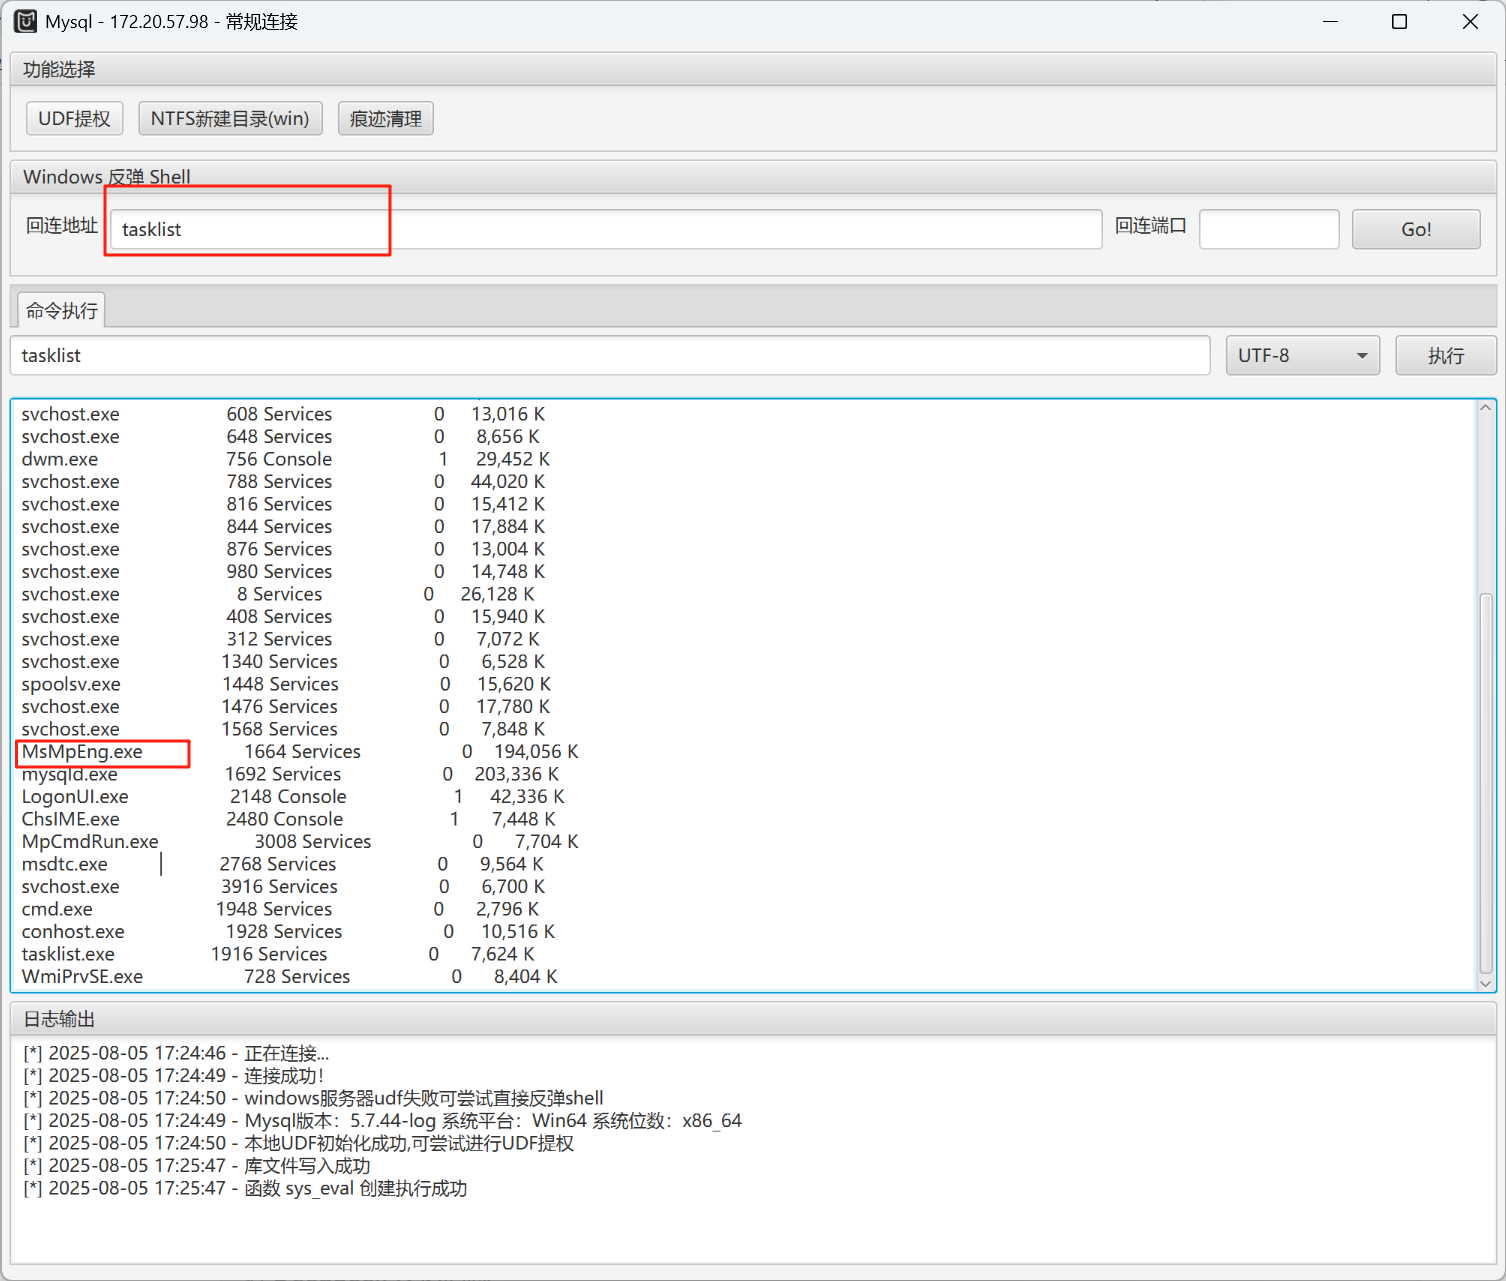1506x1281 pixels.
Task: Click svchost.exe row with PID 788
Action: point(283,481)
